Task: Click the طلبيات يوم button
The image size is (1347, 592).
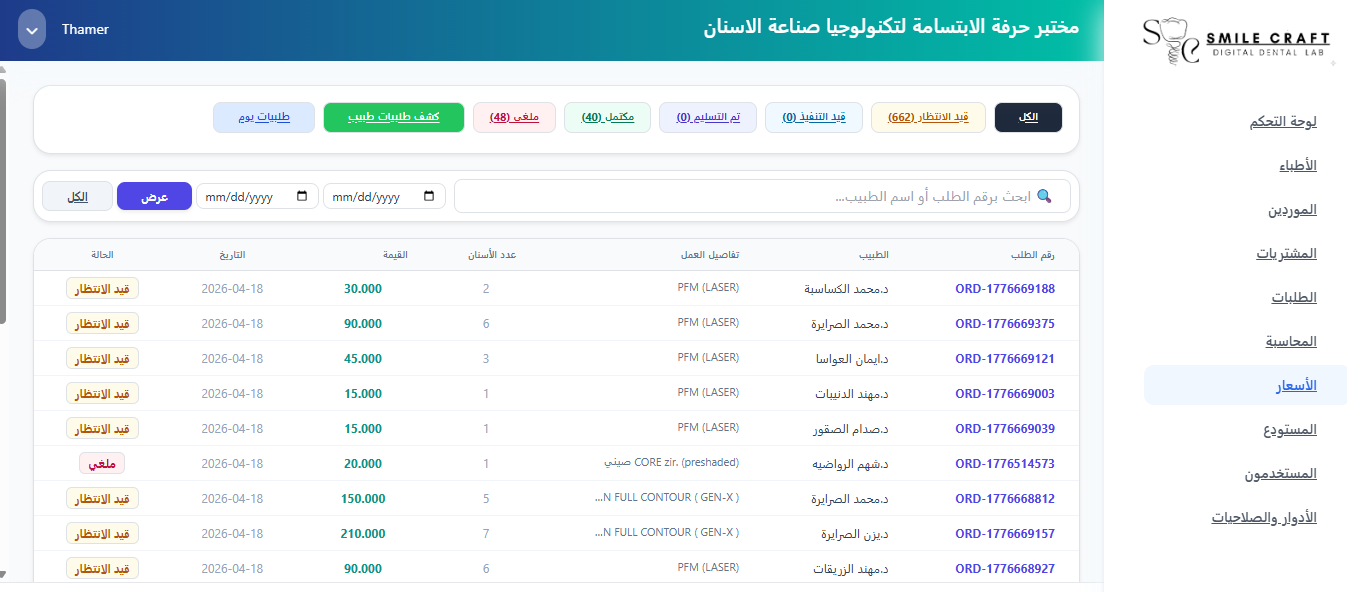Action: click(264, 117)
